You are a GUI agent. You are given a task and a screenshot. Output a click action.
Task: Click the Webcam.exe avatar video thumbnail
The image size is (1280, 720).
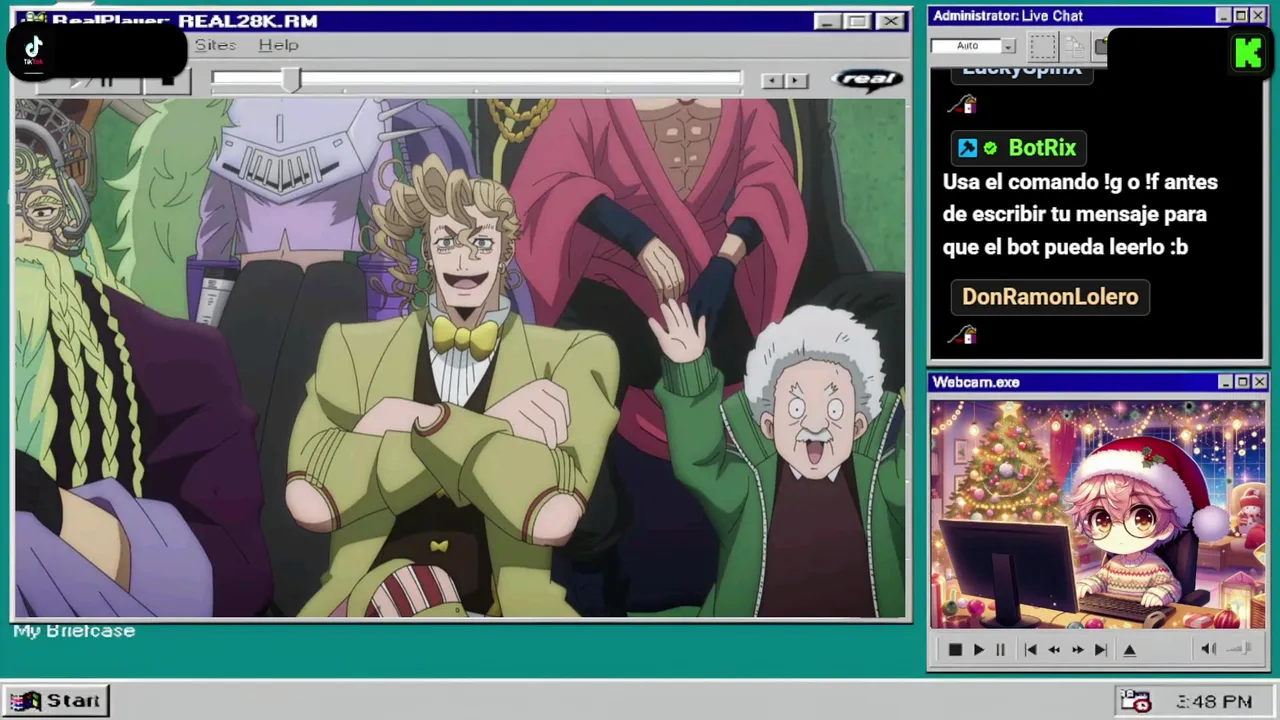[1097, 515]
